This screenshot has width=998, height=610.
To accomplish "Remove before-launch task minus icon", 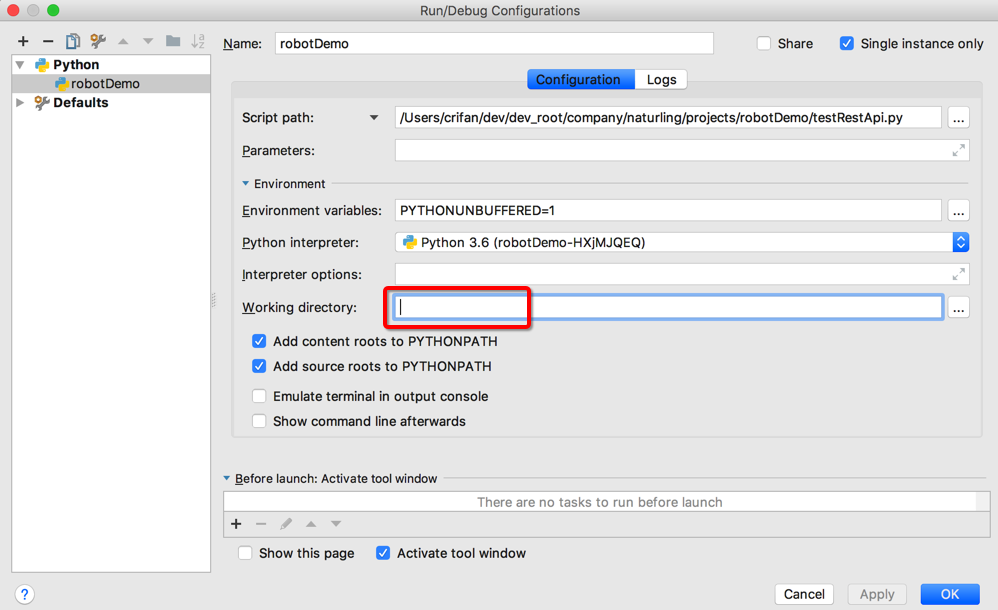I will 261,523.
